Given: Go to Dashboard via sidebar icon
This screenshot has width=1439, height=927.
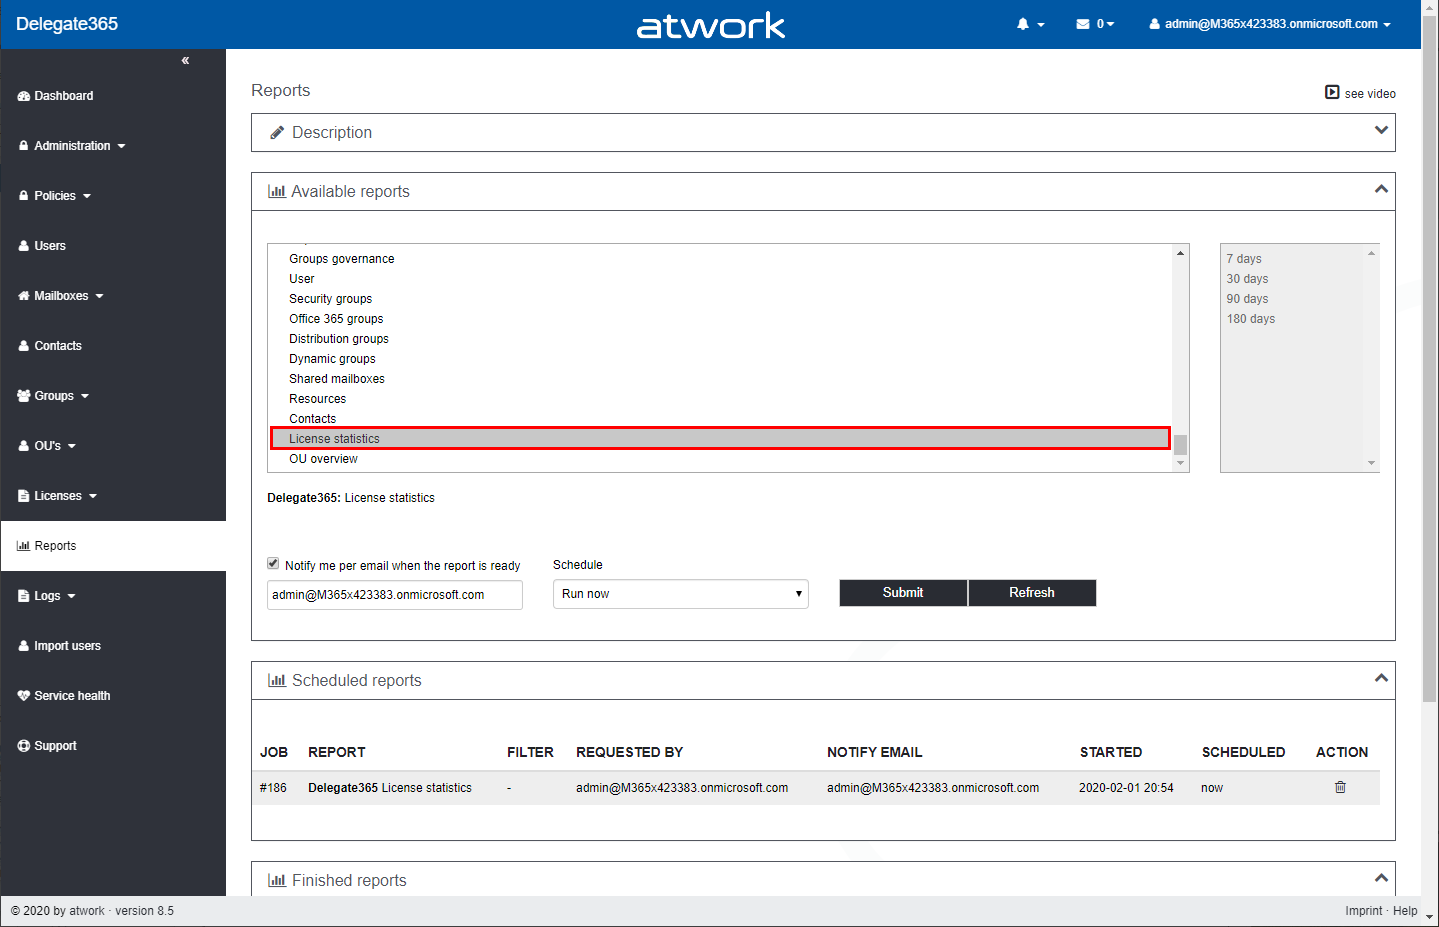Looking at the screenshot, I should [x=24, y=96].
